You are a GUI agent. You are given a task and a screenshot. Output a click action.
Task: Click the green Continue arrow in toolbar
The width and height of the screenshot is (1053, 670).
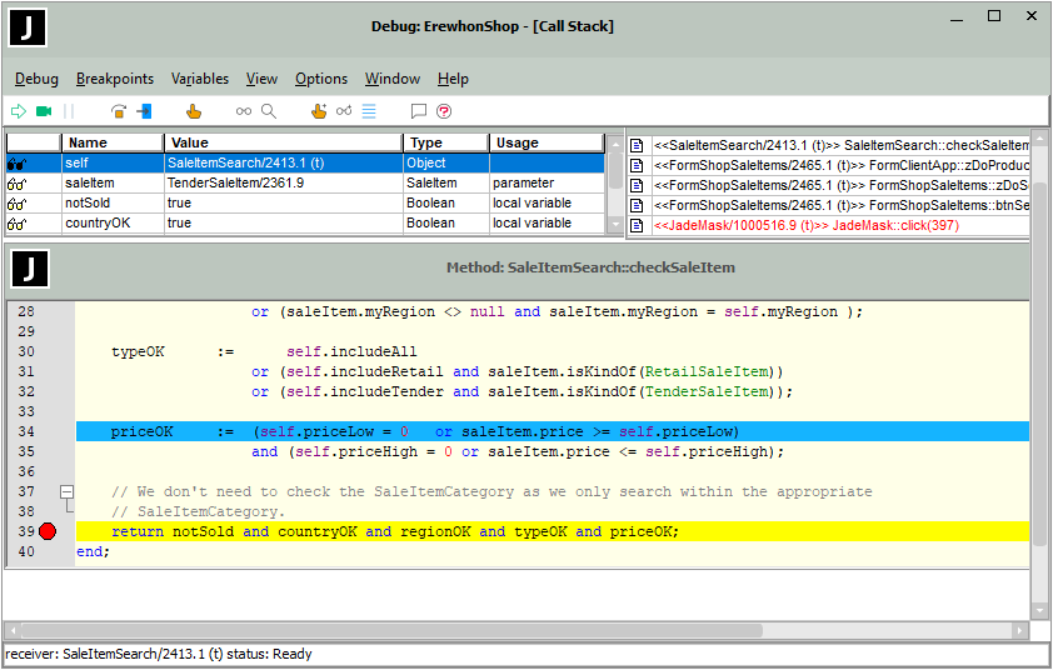click(18, 111)
